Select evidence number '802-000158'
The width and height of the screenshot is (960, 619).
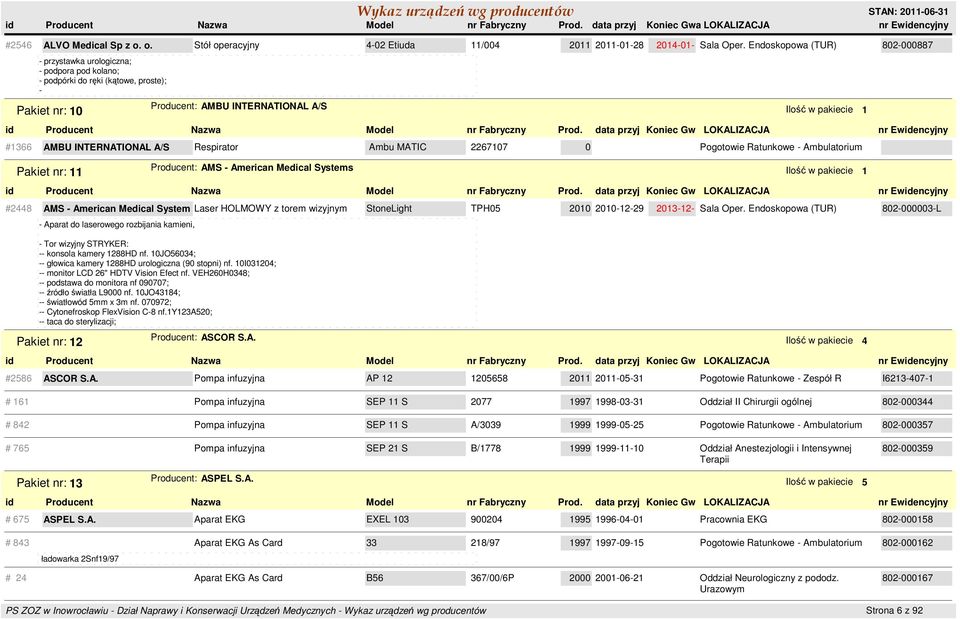click(x=916, y=520)
